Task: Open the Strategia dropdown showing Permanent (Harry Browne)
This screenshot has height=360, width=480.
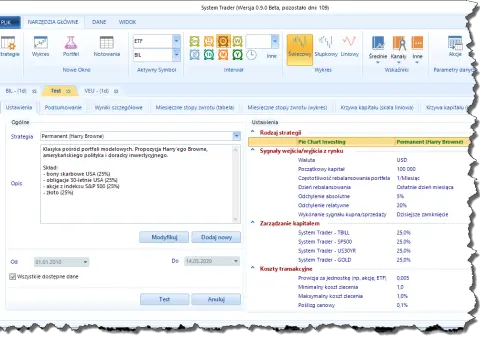Action: [236, 136]
